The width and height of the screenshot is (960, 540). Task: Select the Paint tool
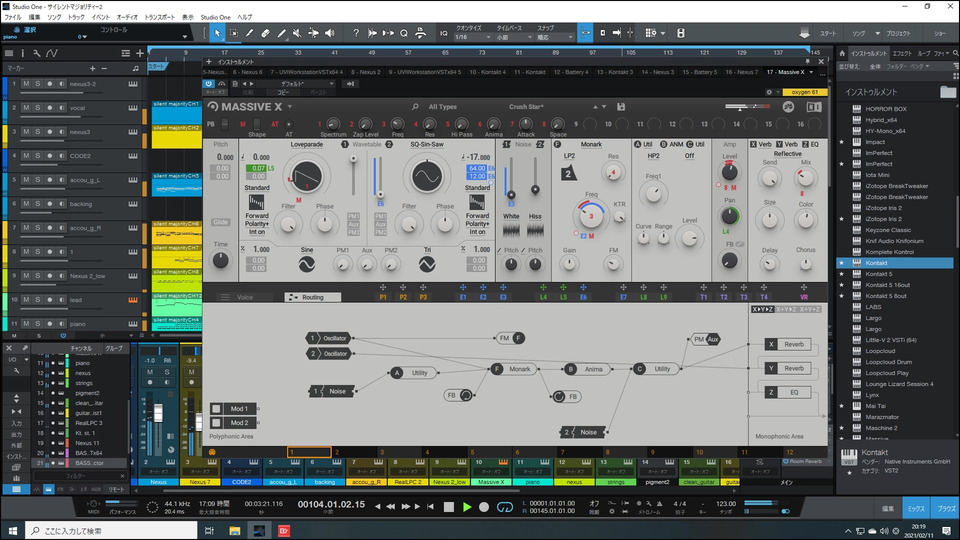pyautogui.click(x=281, y=33)
